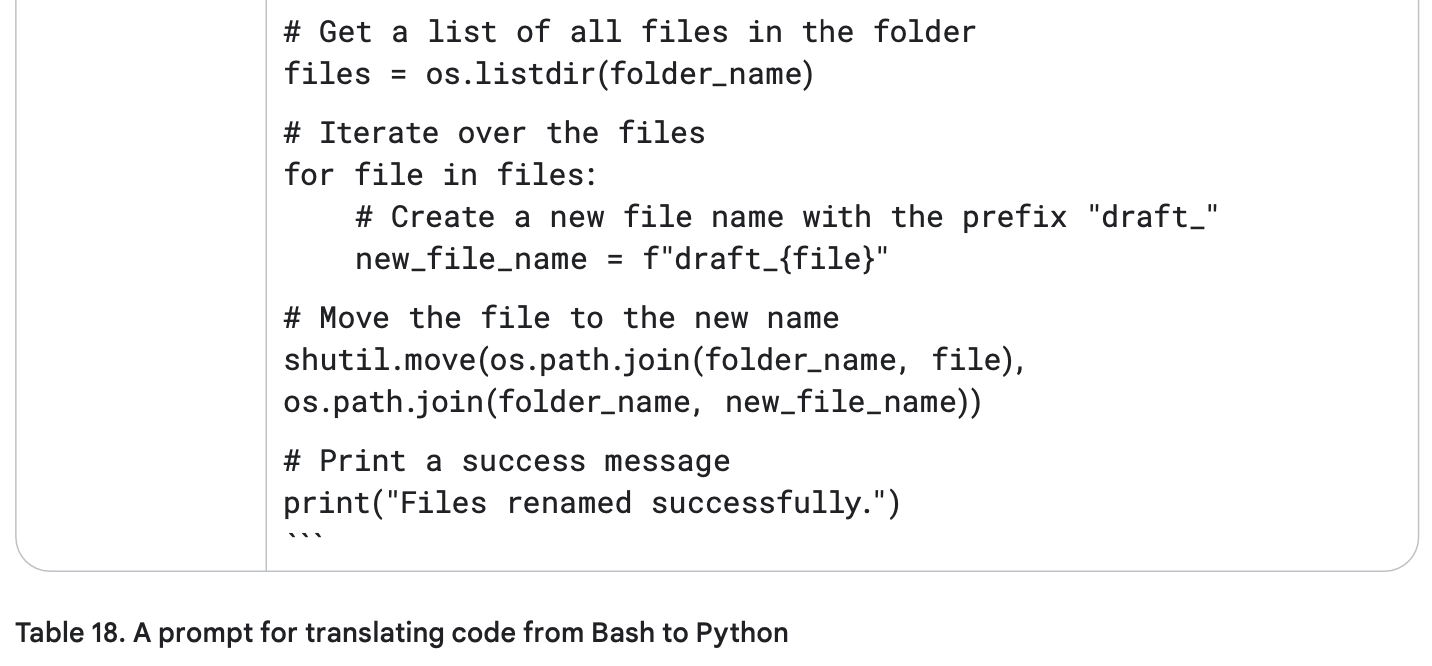
Task: Click the Table 18 caption text
Action: click(x=402, y=633)
